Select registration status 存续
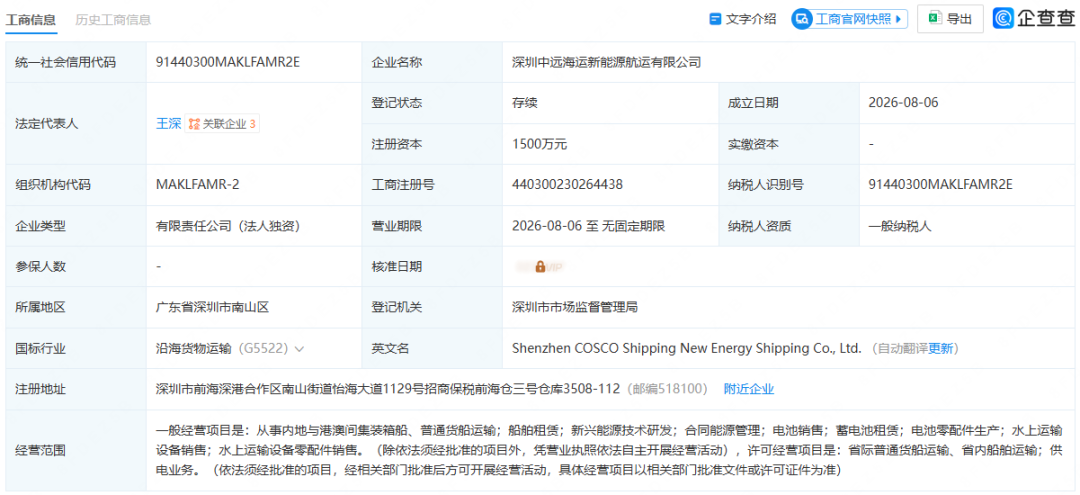This screenshot has width=1080, height=495. pos(524,103)
